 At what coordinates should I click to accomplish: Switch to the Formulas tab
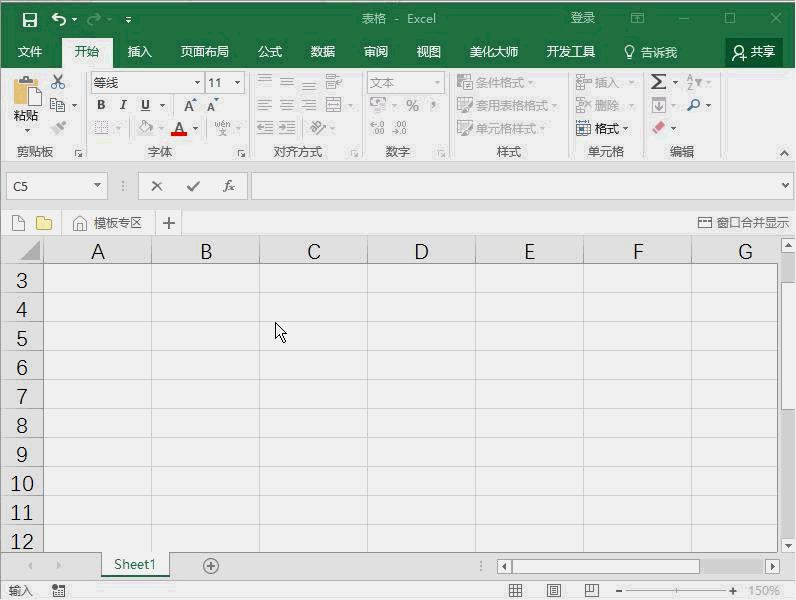pos(270,52)
